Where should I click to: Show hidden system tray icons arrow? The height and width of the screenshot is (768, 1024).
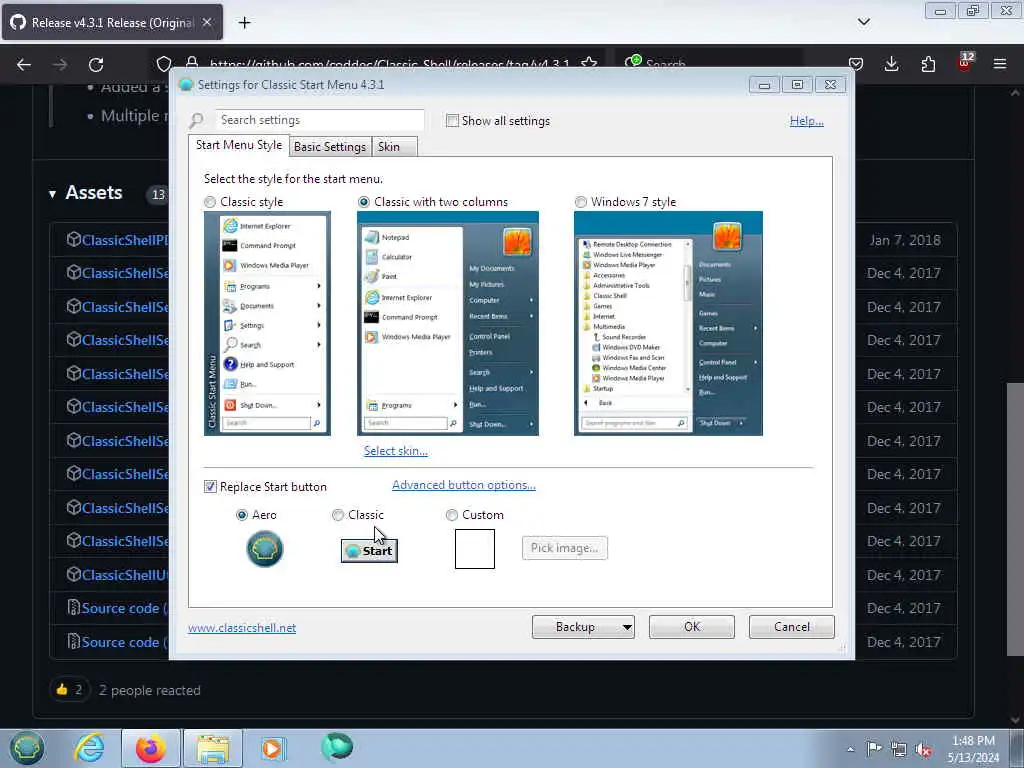[x=850, y=749]
